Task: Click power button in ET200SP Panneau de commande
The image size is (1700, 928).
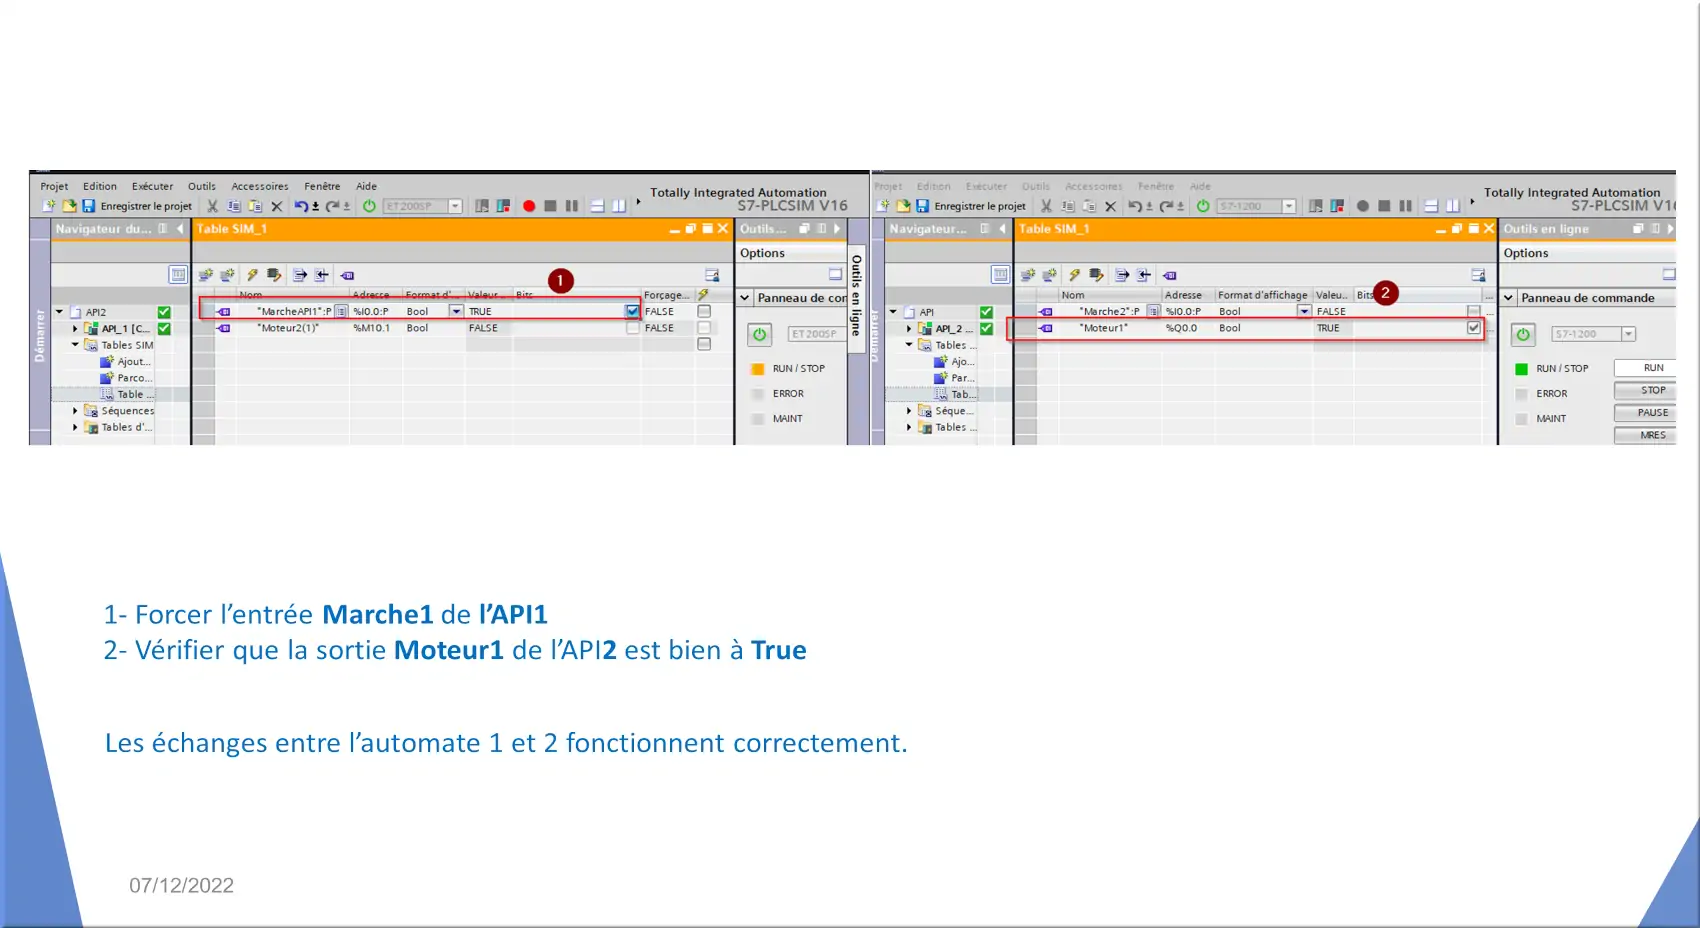Action: 759,334
